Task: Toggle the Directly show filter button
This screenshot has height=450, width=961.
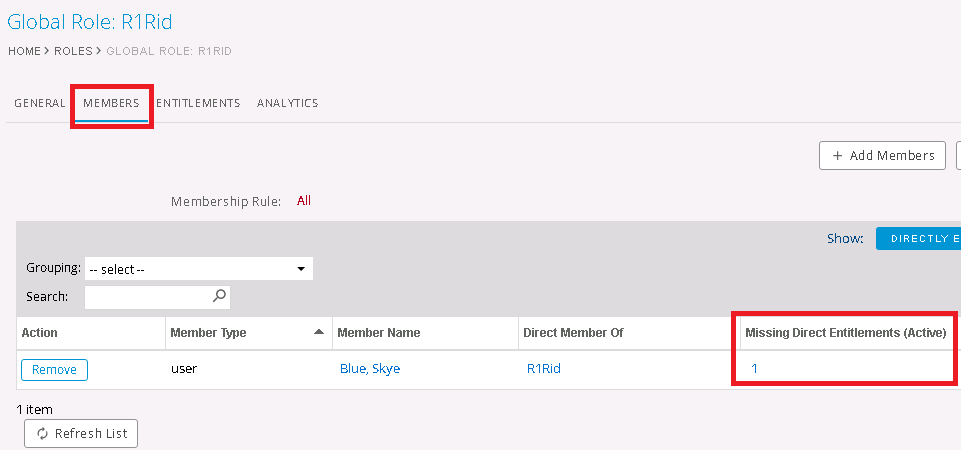Action: click(918, 239)
